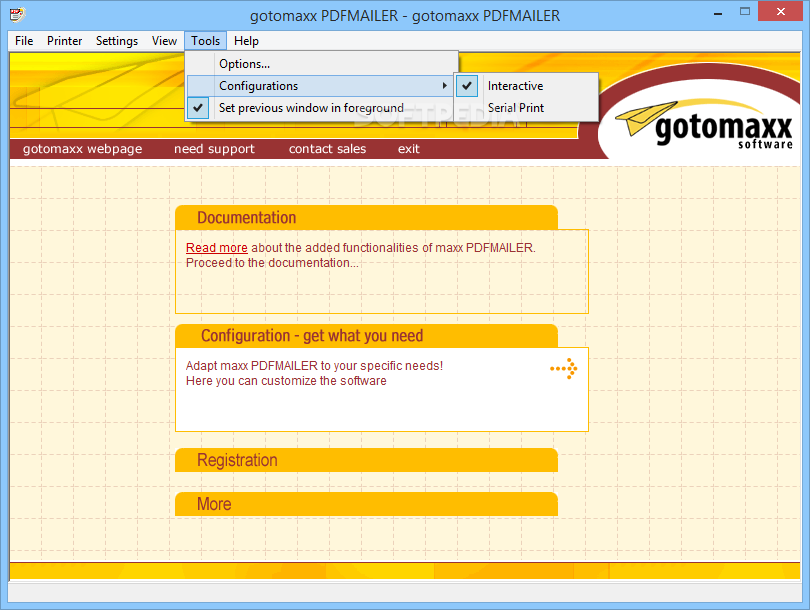This screenshot has height=610, width=810.
Task: Open Options... from the Tools menu
Action: point(320,64)
